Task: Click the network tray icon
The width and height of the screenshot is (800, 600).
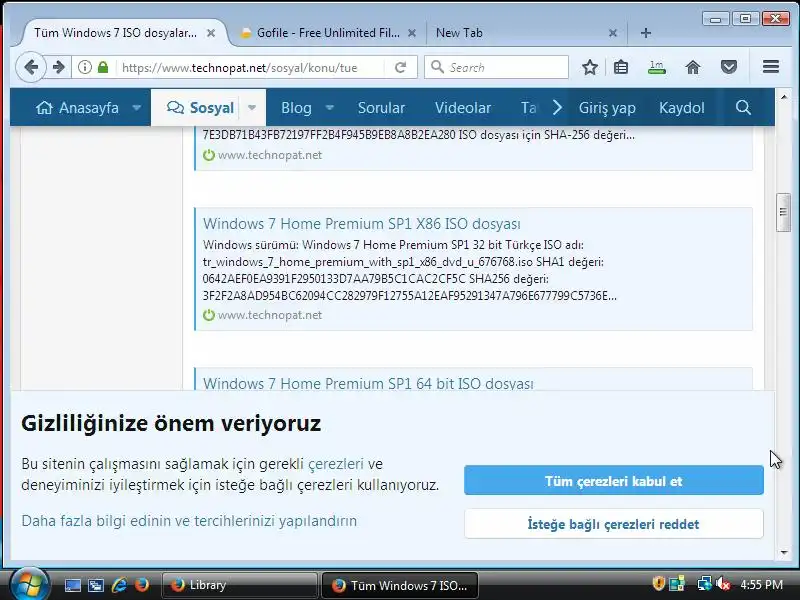Action: [x=705, y=583]
